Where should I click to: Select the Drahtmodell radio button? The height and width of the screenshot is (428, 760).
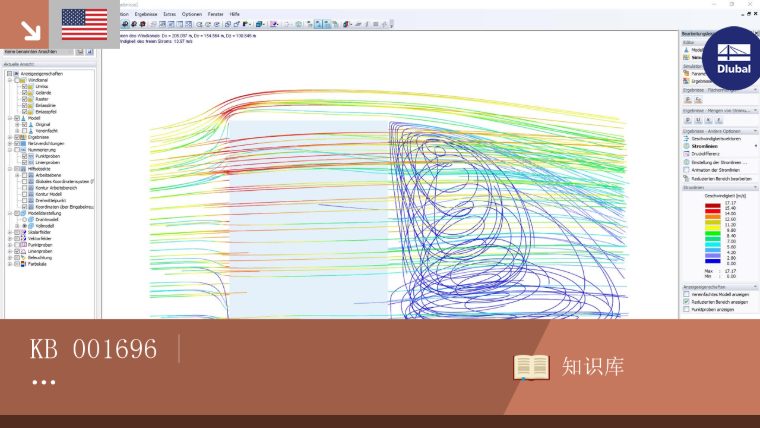point(24,220)
